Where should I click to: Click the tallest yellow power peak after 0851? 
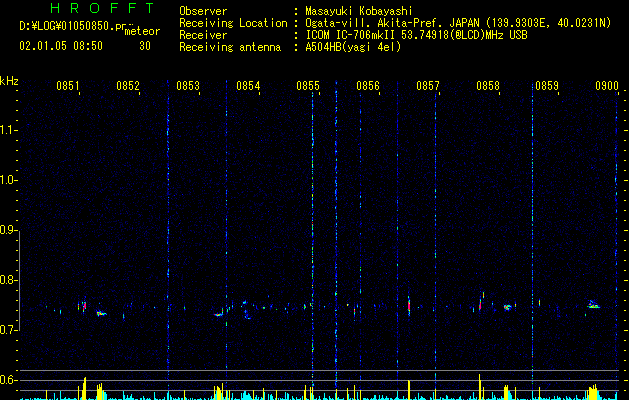[x=84, y=388]
